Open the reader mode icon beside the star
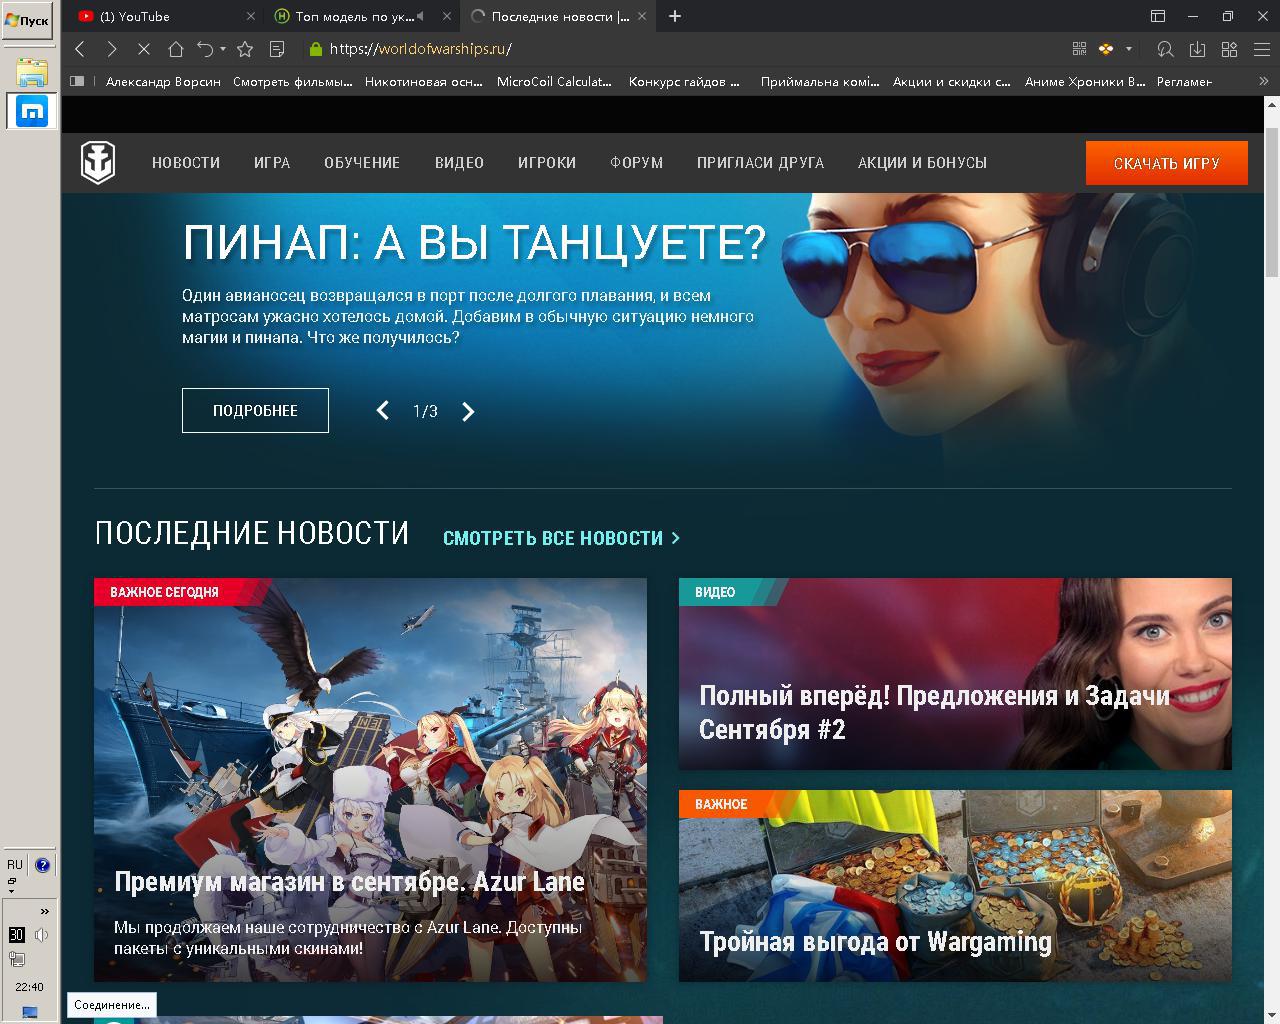1280x1024 pixels. tap(277, 48)
